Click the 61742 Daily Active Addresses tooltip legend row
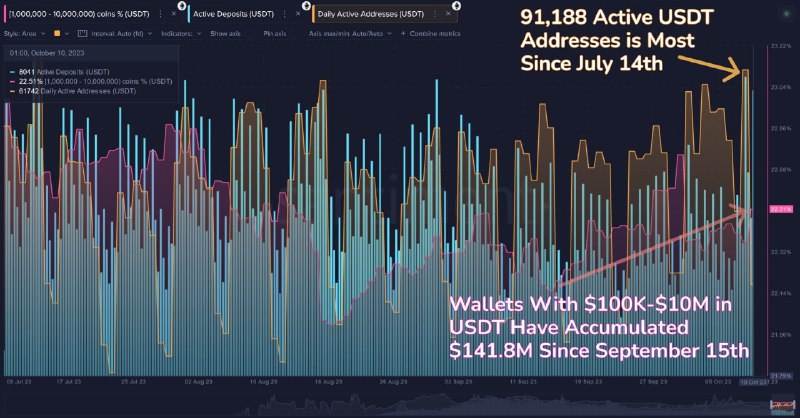800x418 pixels. [73, 91]
